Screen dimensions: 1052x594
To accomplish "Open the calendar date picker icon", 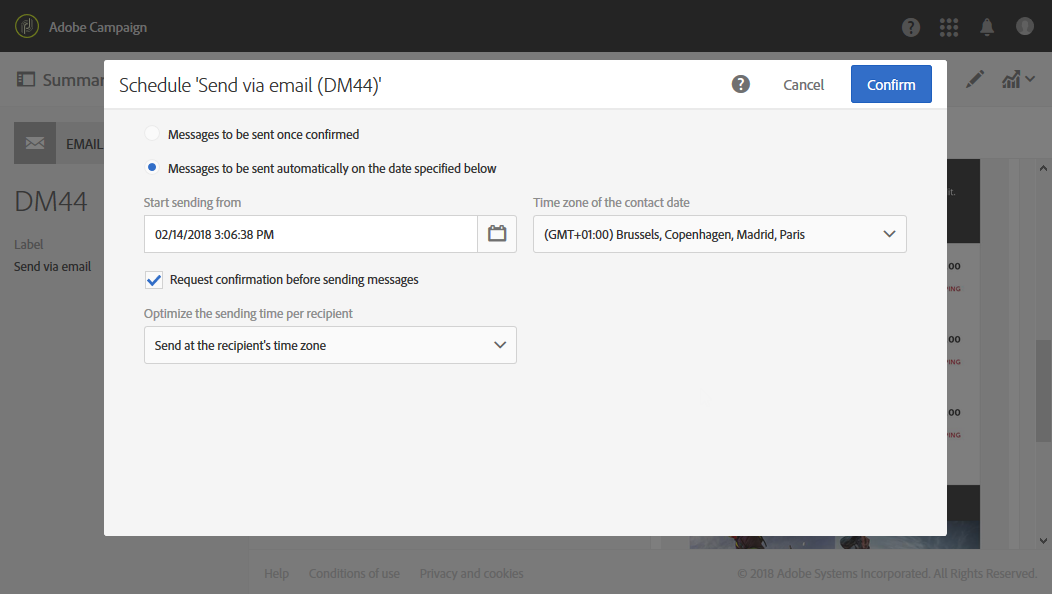I will 497,234.
